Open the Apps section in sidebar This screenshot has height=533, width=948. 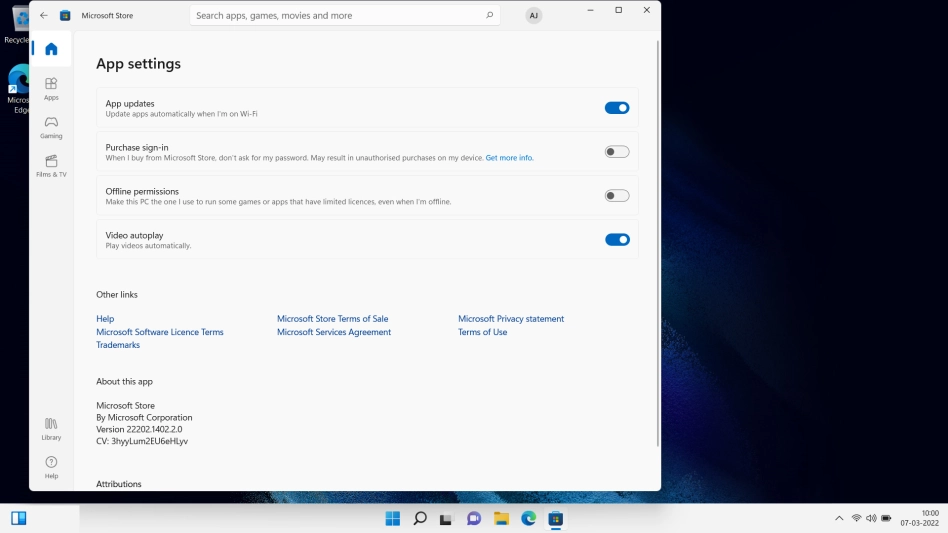(x=51, y=89)
